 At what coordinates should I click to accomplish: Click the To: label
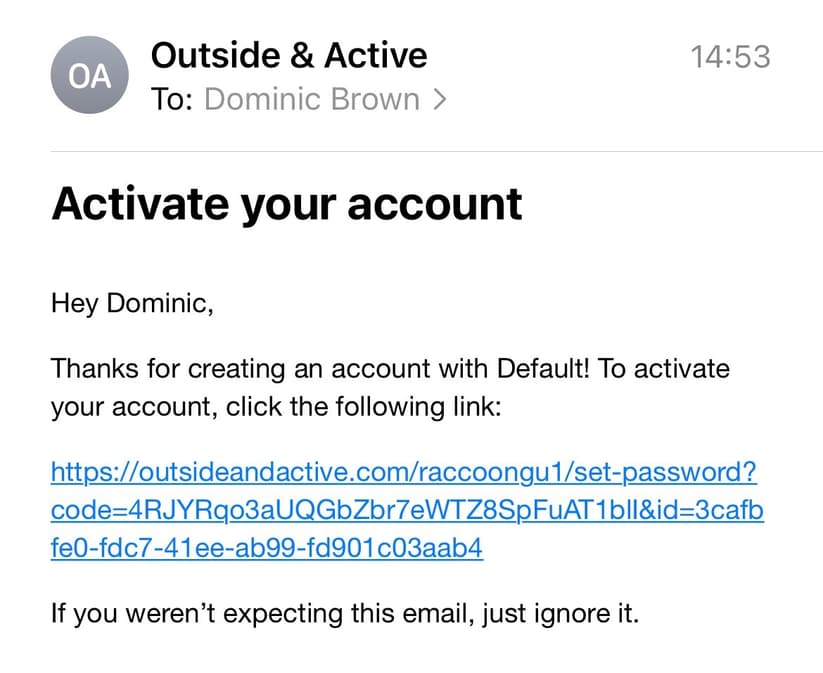(172, 99)
